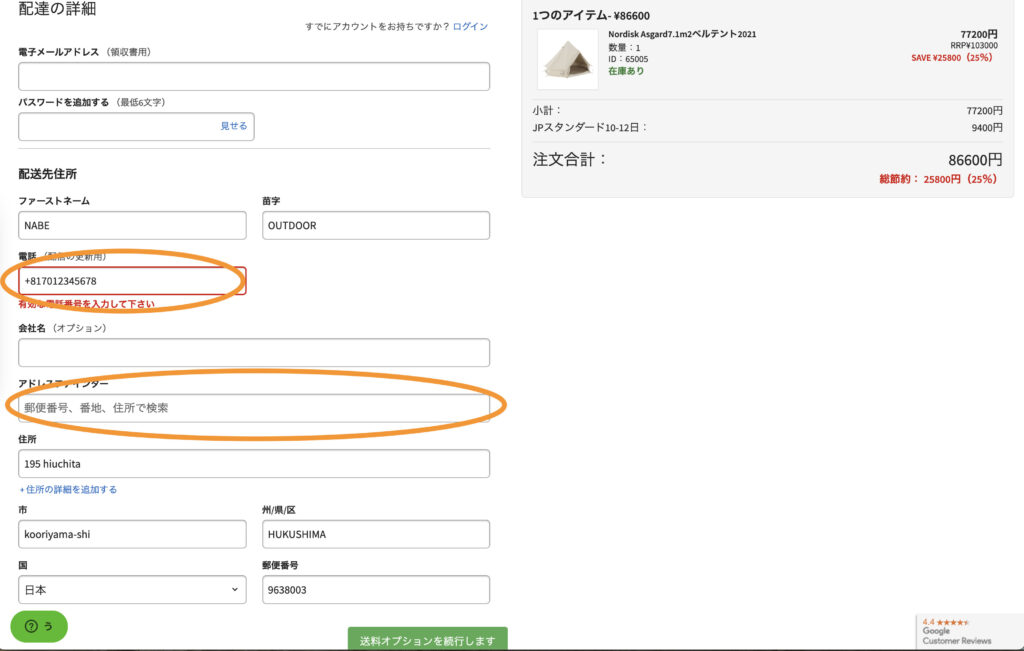
Task: Click the SAVE ¥25800 (25%) text
Action: (952, 57)
